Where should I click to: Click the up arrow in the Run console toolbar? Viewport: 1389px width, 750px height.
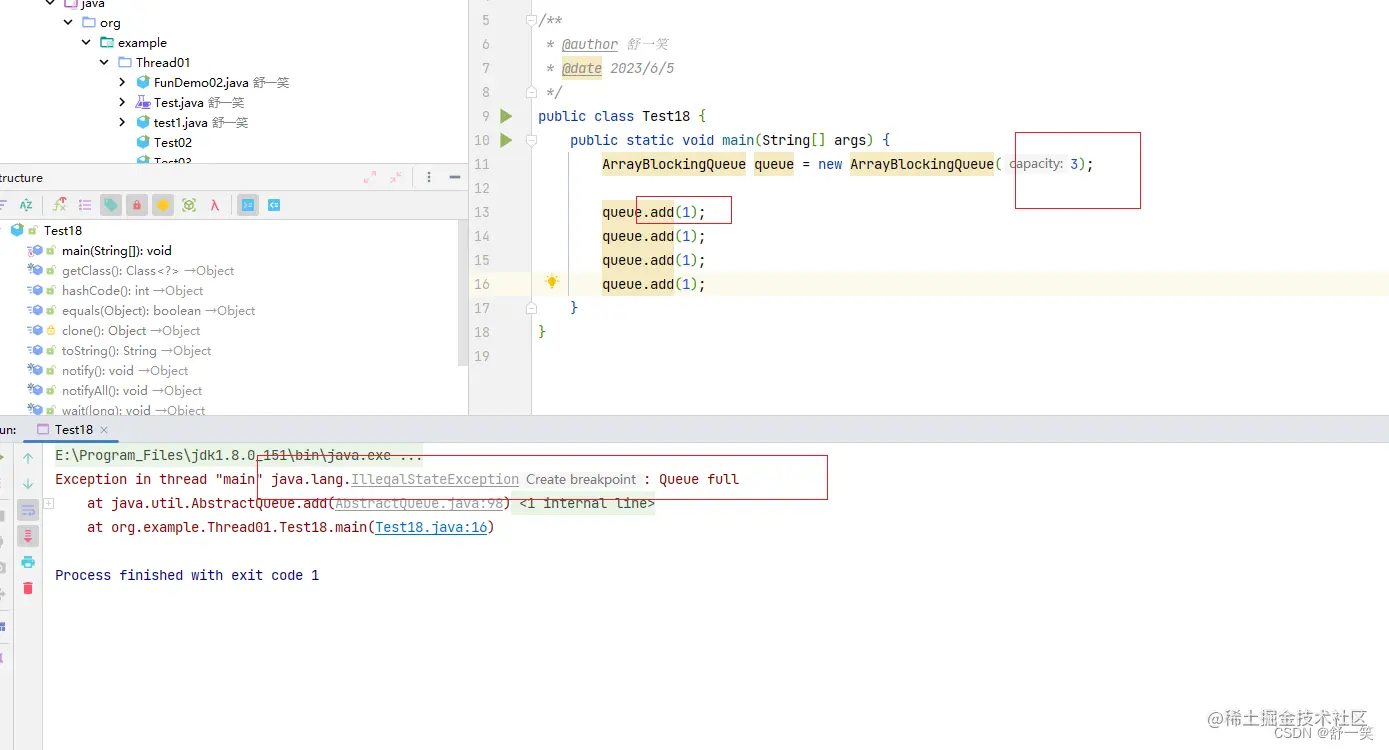[x=28, y=458]
